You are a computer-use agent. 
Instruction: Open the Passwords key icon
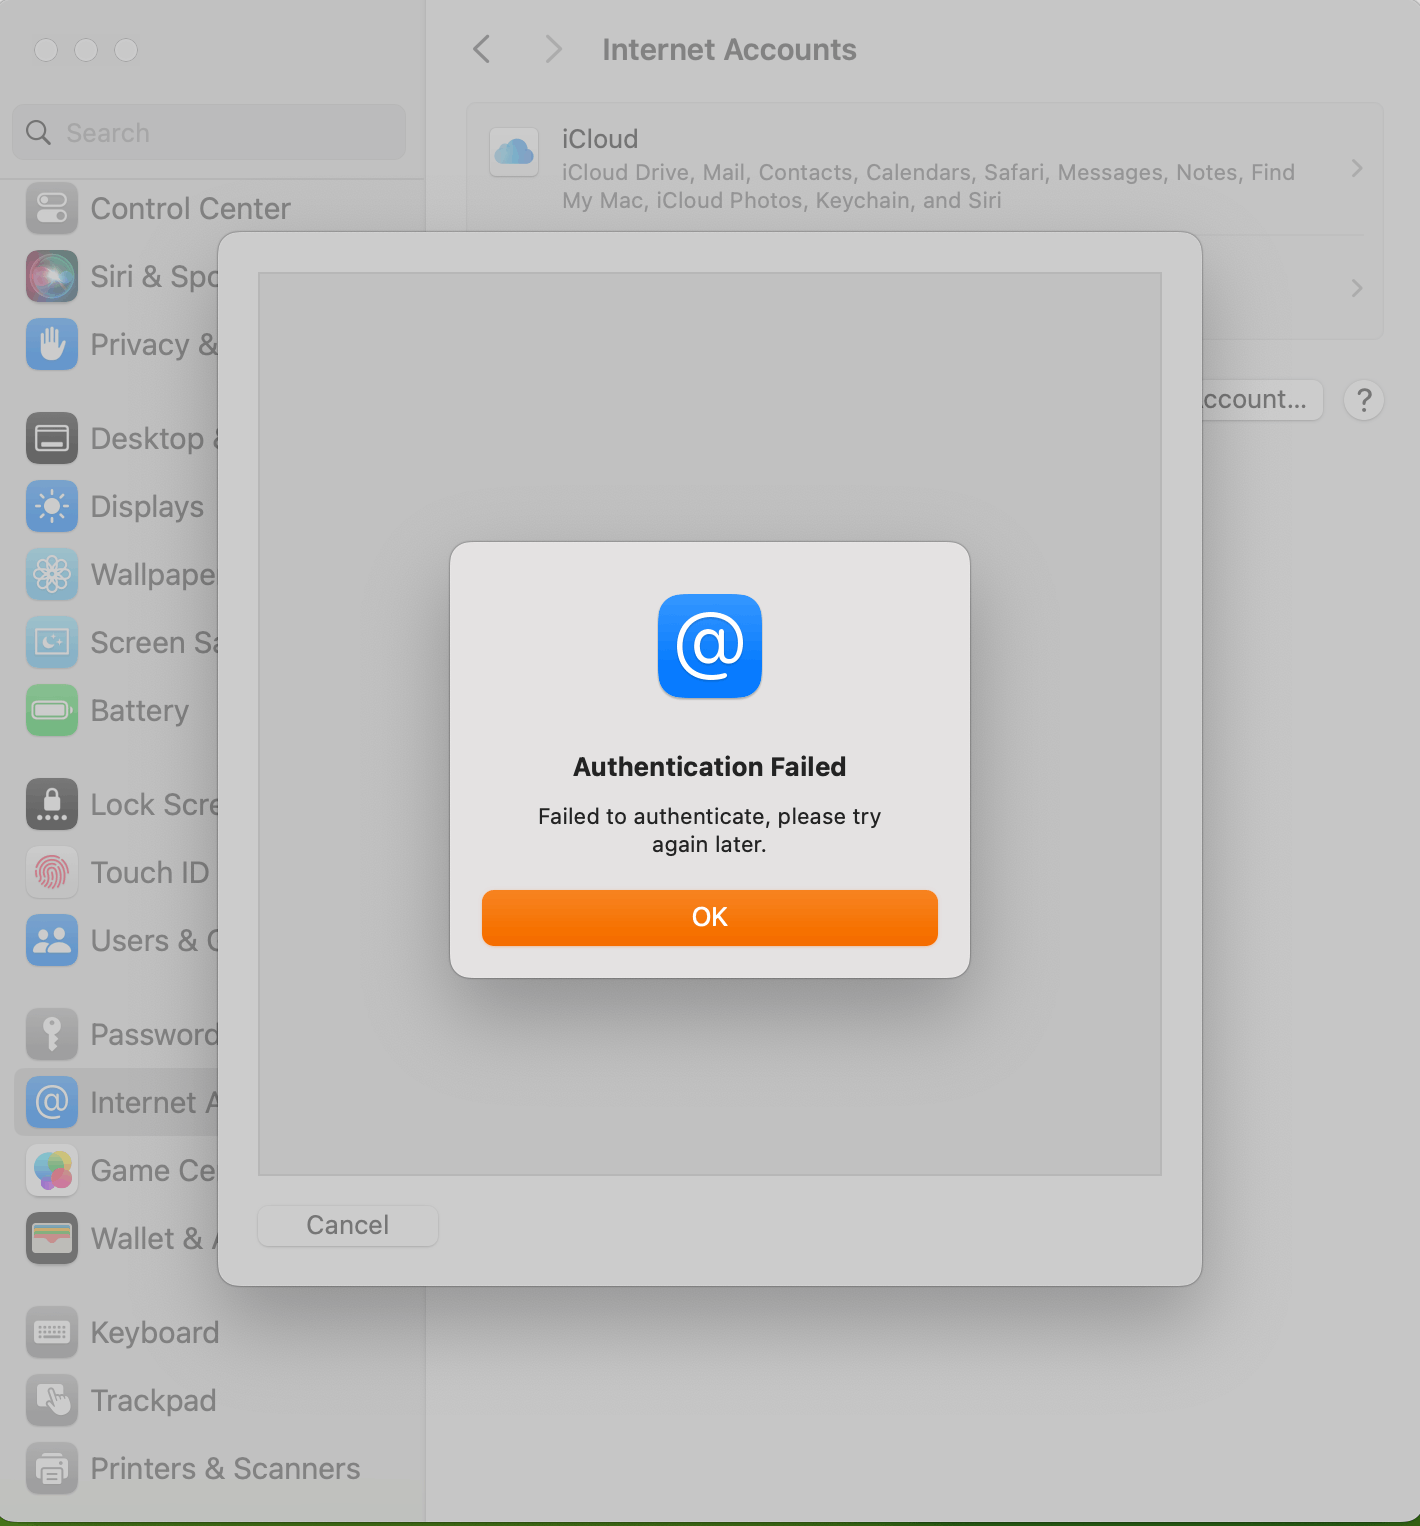(52, 1034)
